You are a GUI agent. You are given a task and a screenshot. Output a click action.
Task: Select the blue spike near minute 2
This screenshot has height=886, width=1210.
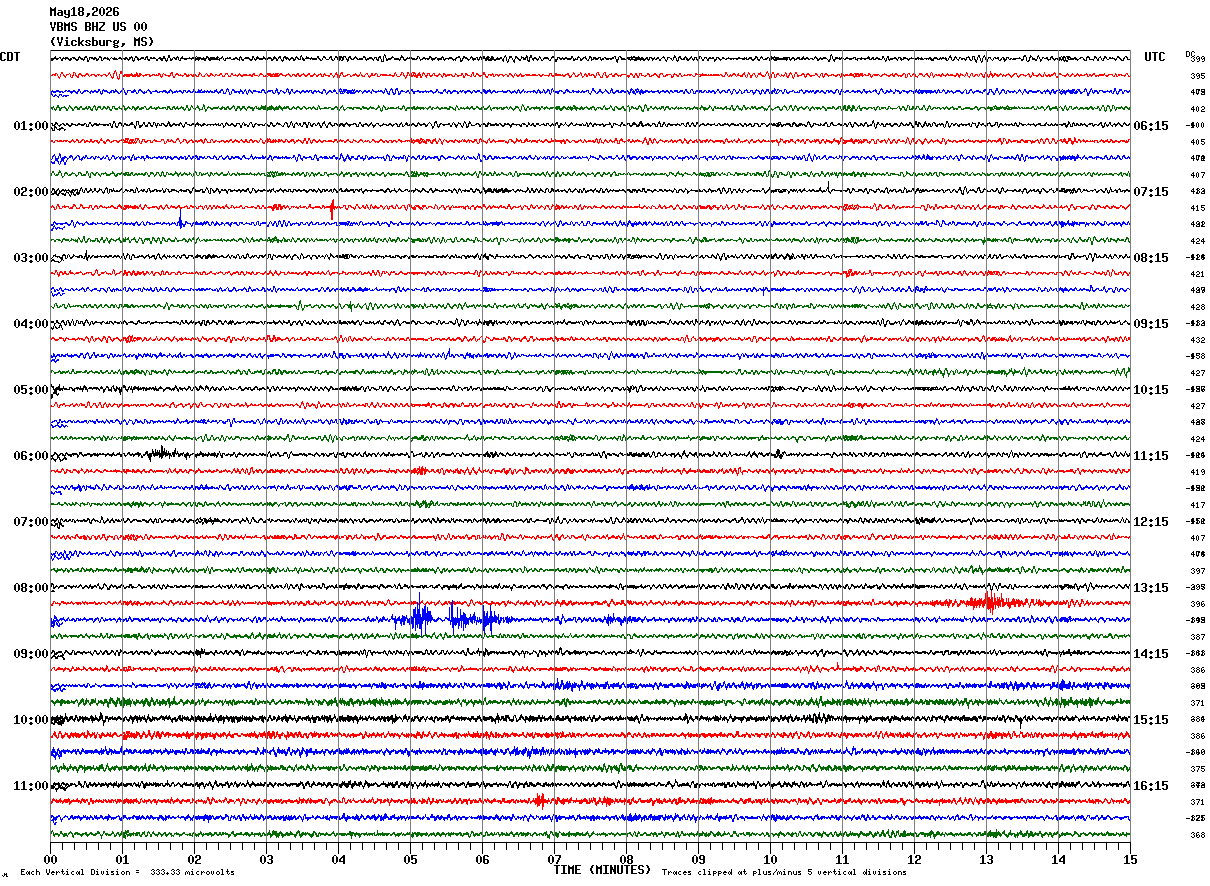point(181,219)
